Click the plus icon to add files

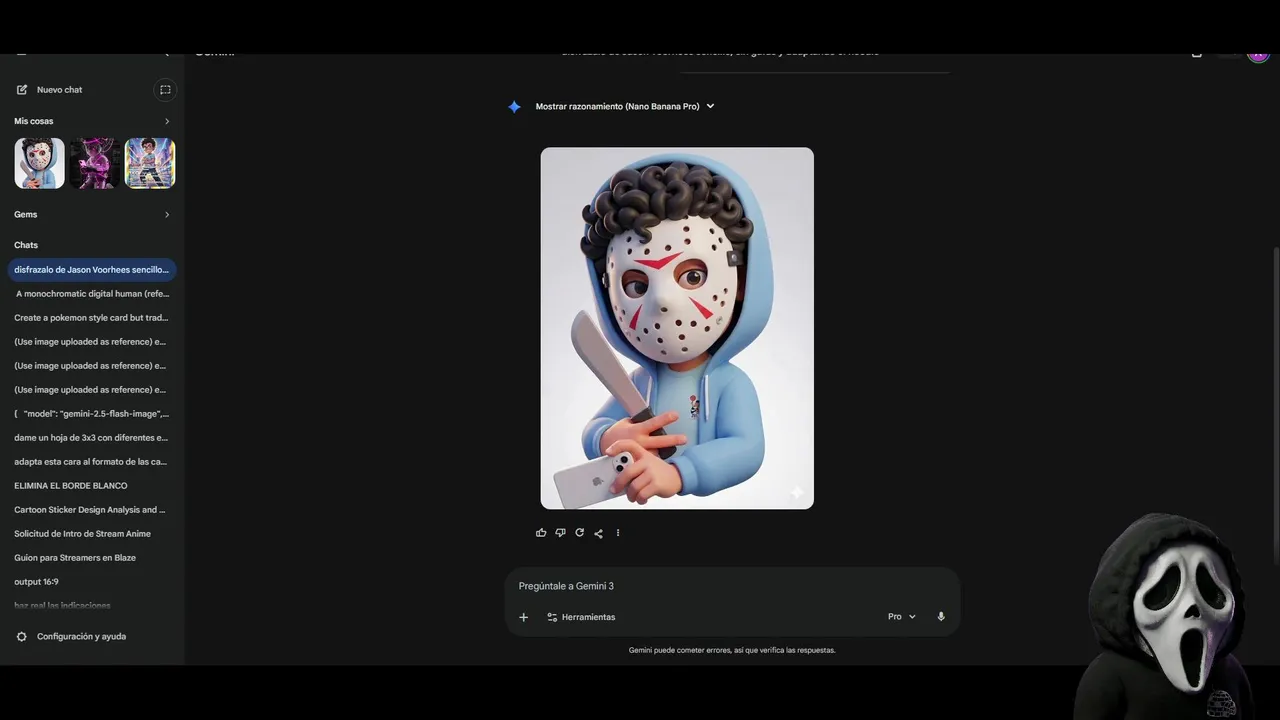point(523,617)
